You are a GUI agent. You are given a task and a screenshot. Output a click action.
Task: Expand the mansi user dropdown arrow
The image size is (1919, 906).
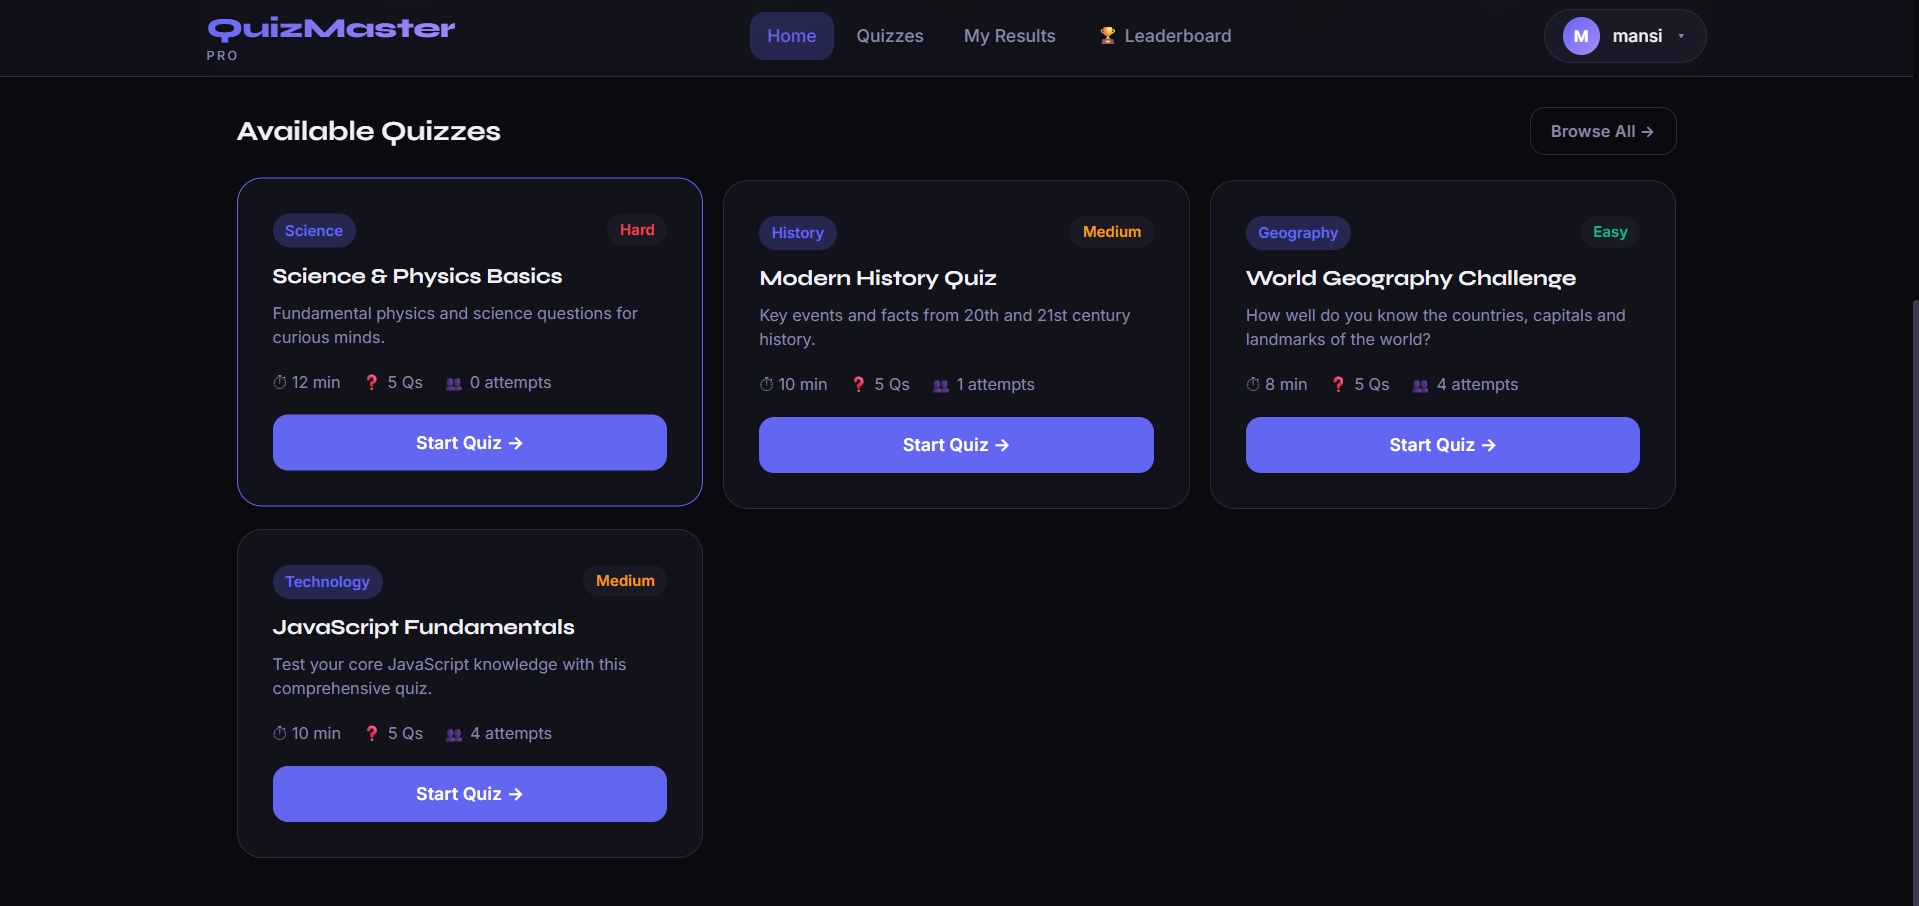tap(1681, 36)
